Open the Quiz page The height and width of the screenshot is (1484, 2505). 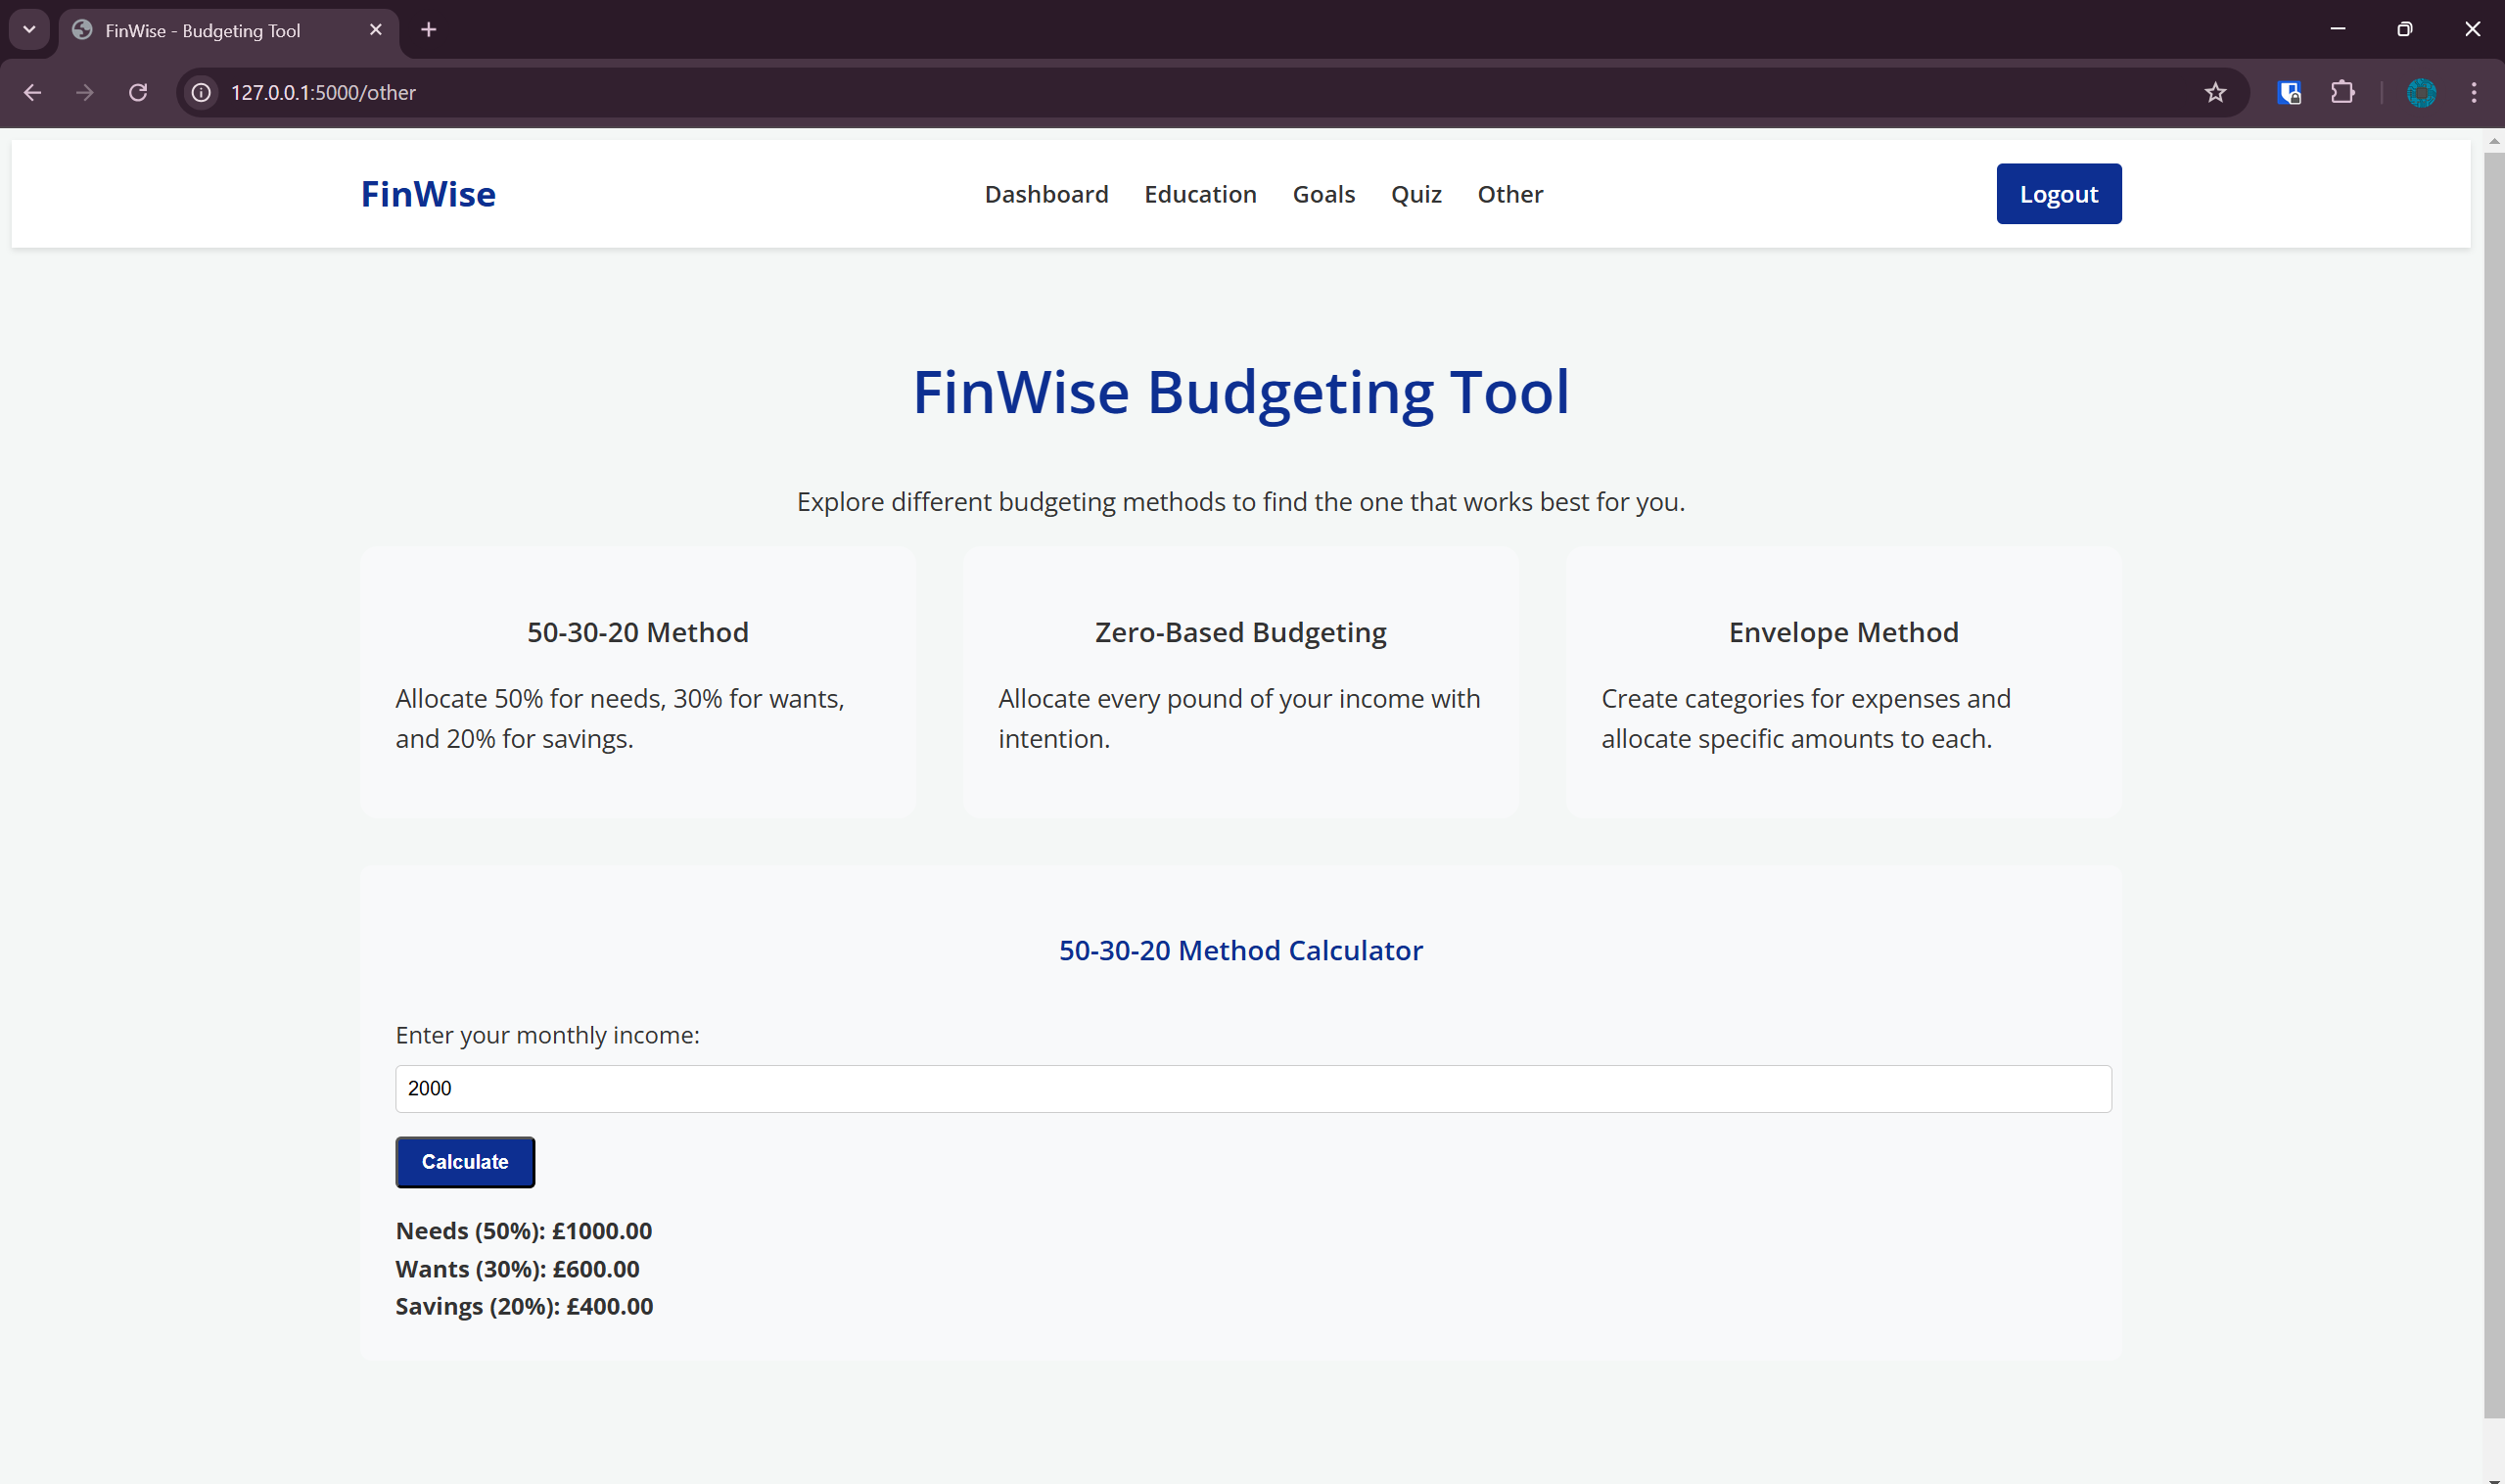tap(1416, 194)
